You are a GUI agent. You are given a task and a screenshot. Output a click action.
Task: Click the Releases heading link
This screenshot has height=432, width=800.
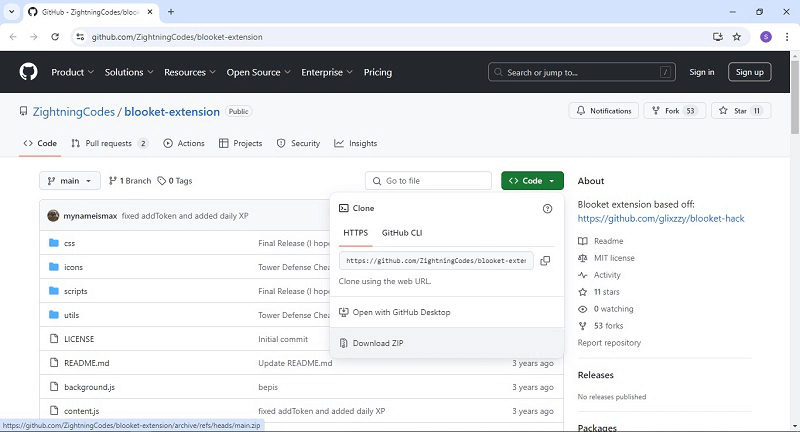tap(595, 375)
